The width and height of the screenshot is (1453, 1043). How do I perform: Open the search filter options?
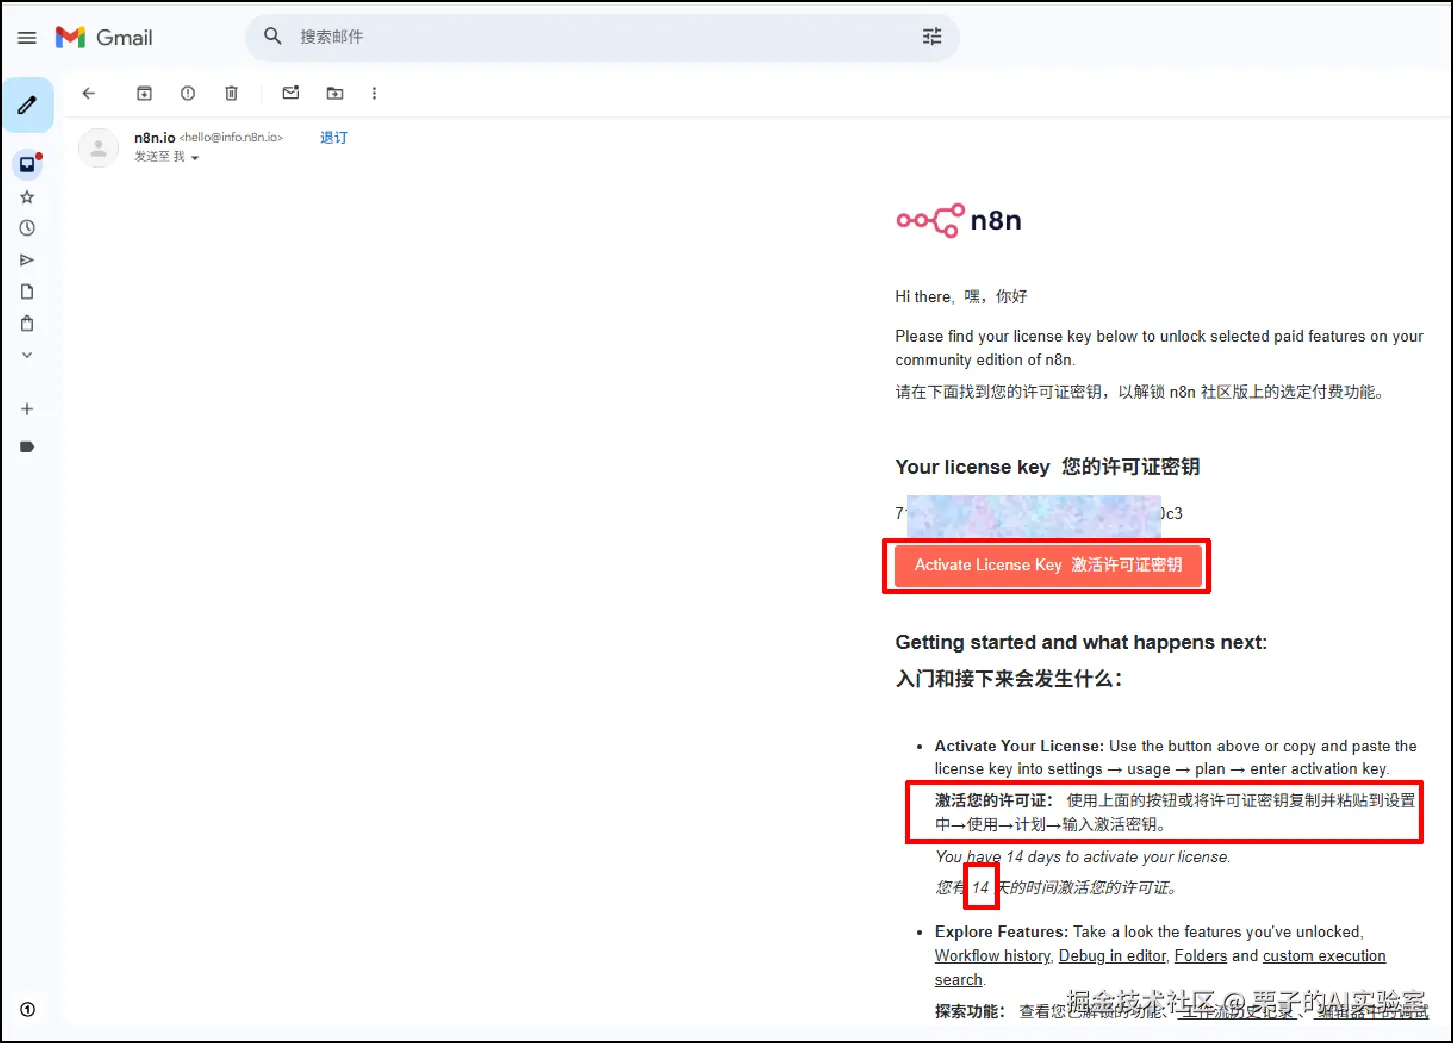coord(932,37)
